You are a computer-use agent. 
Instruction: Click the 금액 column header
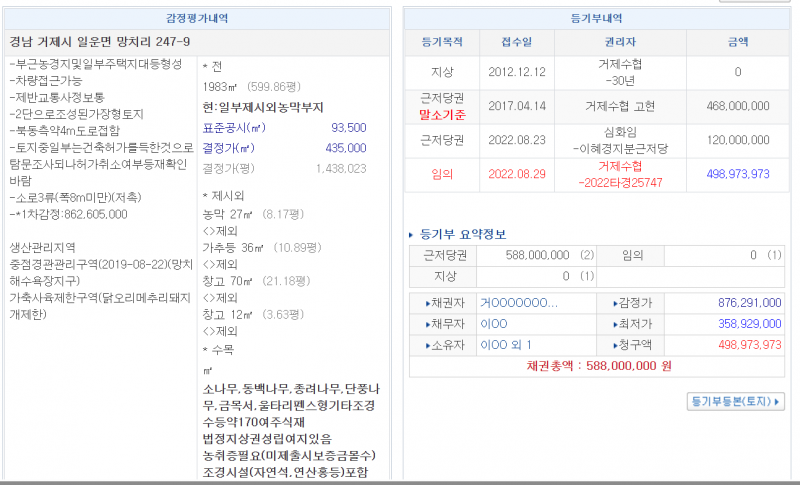pyautogui.click(x=737, y=42)
